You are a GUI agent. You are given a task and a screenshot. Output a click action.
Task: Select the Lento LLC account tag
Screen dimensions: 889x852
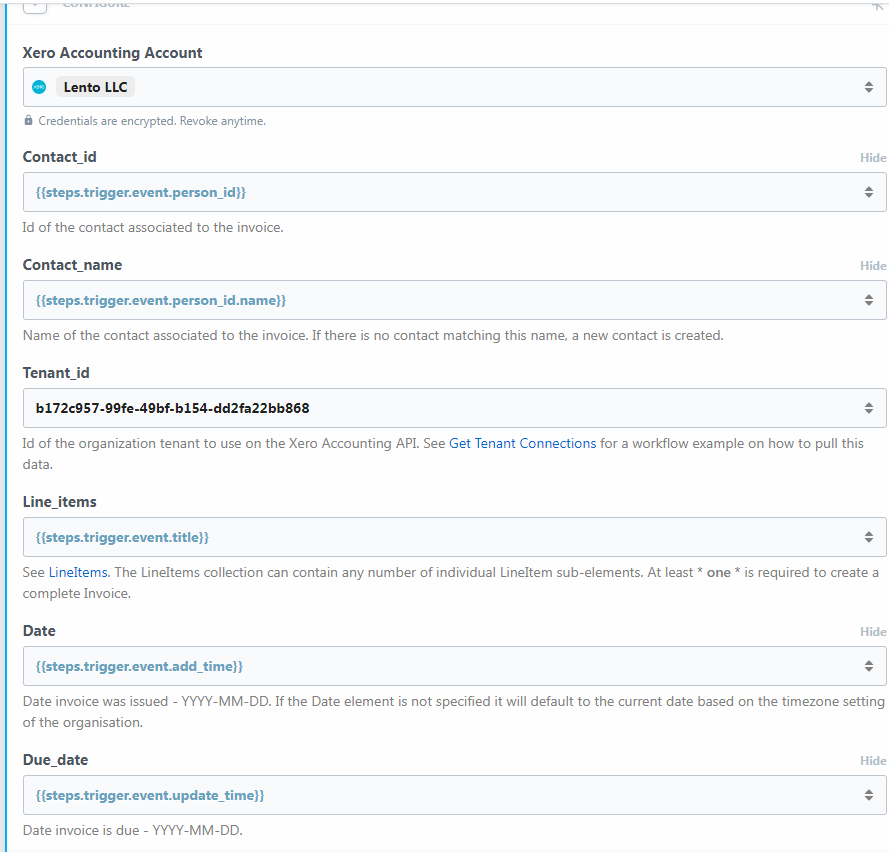click(x=95, y=87)
